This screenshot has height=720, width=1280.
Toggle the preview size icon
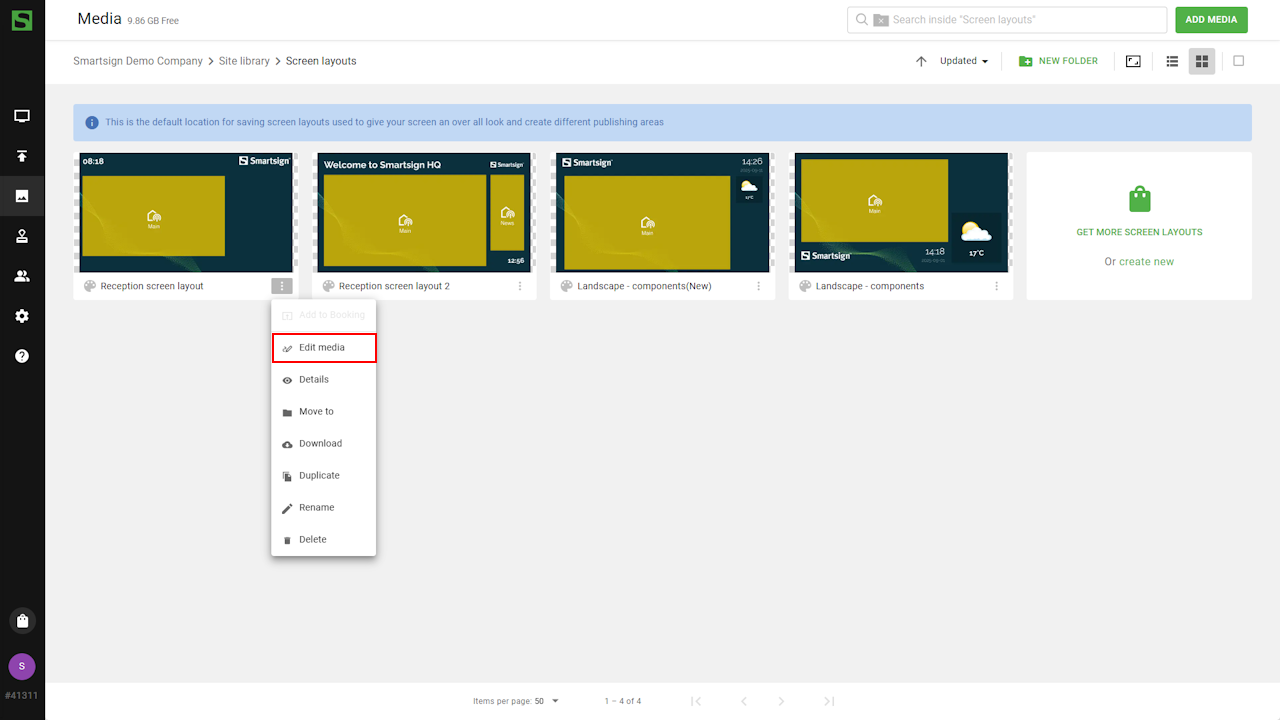pyautogui.click(x=1133, y=61)
